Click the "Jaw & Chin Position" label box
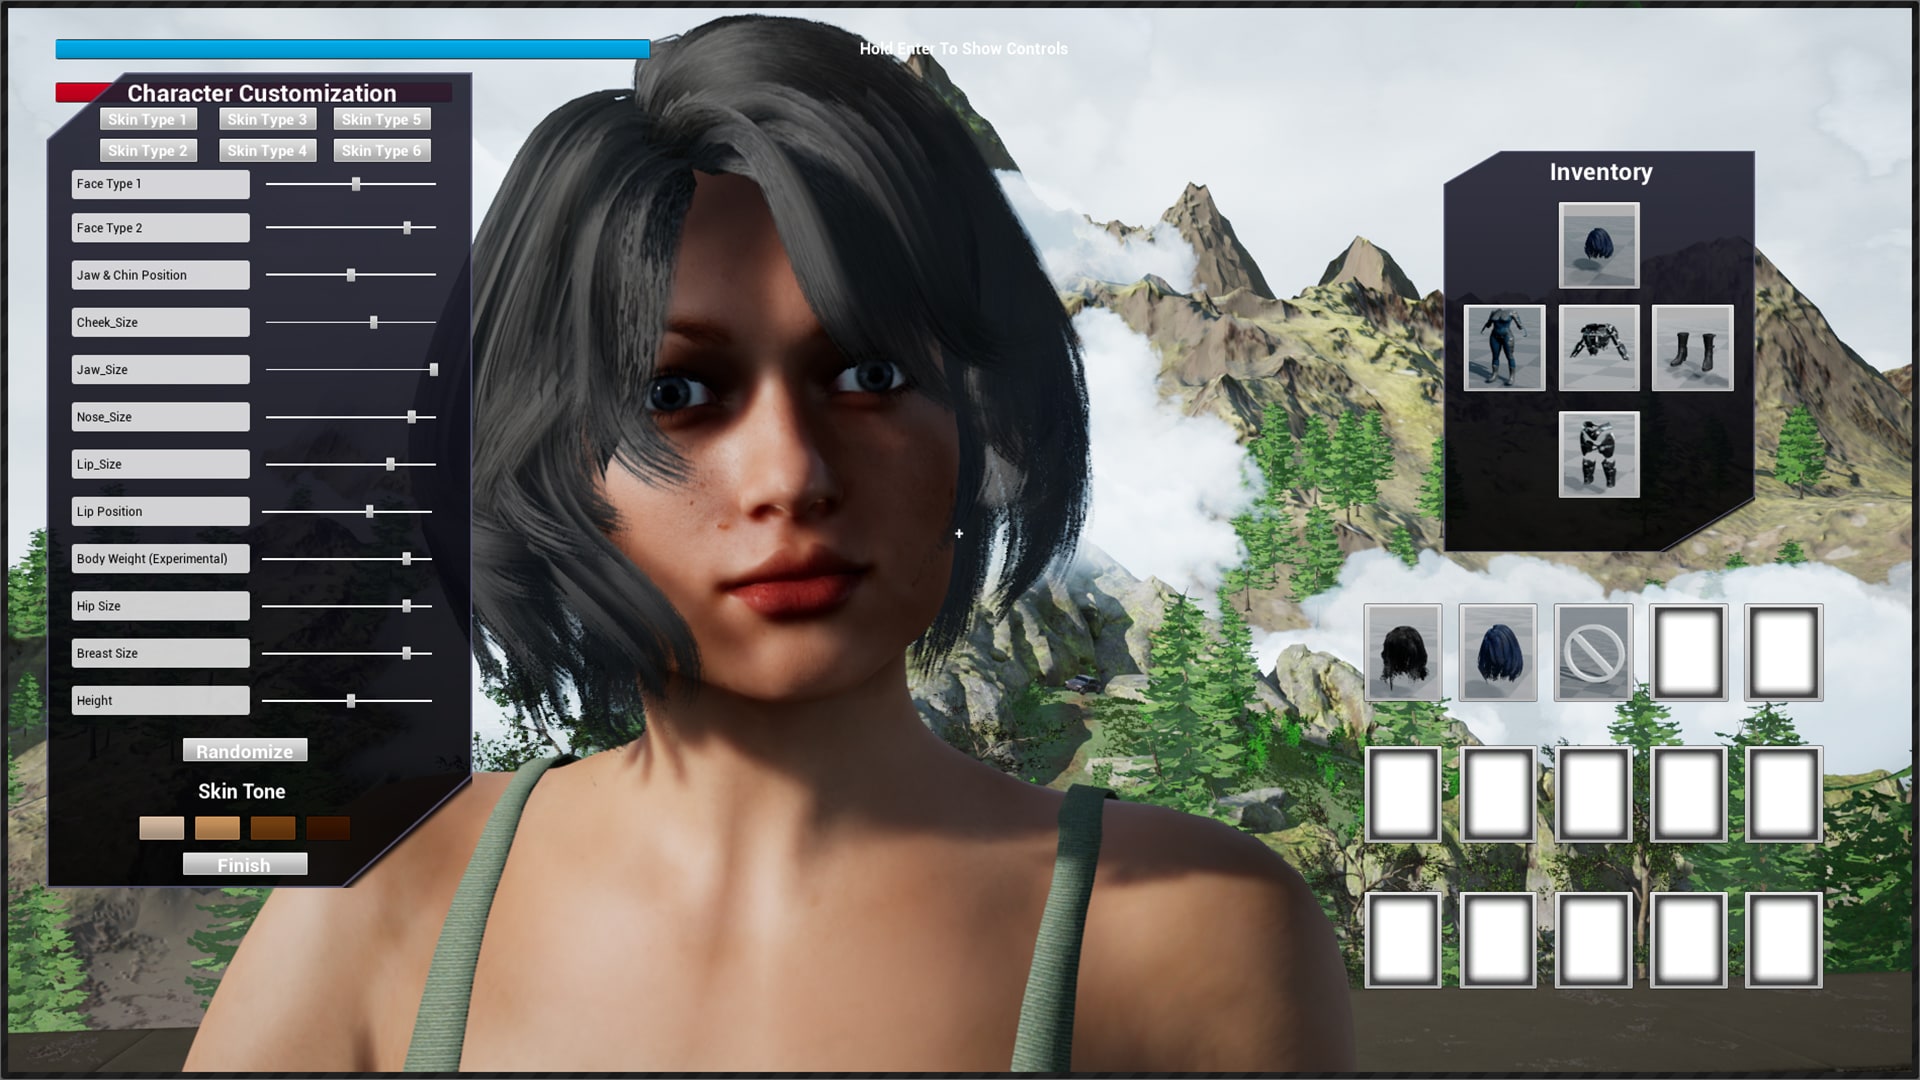Screen dimensions: 1920x1080 160,275
